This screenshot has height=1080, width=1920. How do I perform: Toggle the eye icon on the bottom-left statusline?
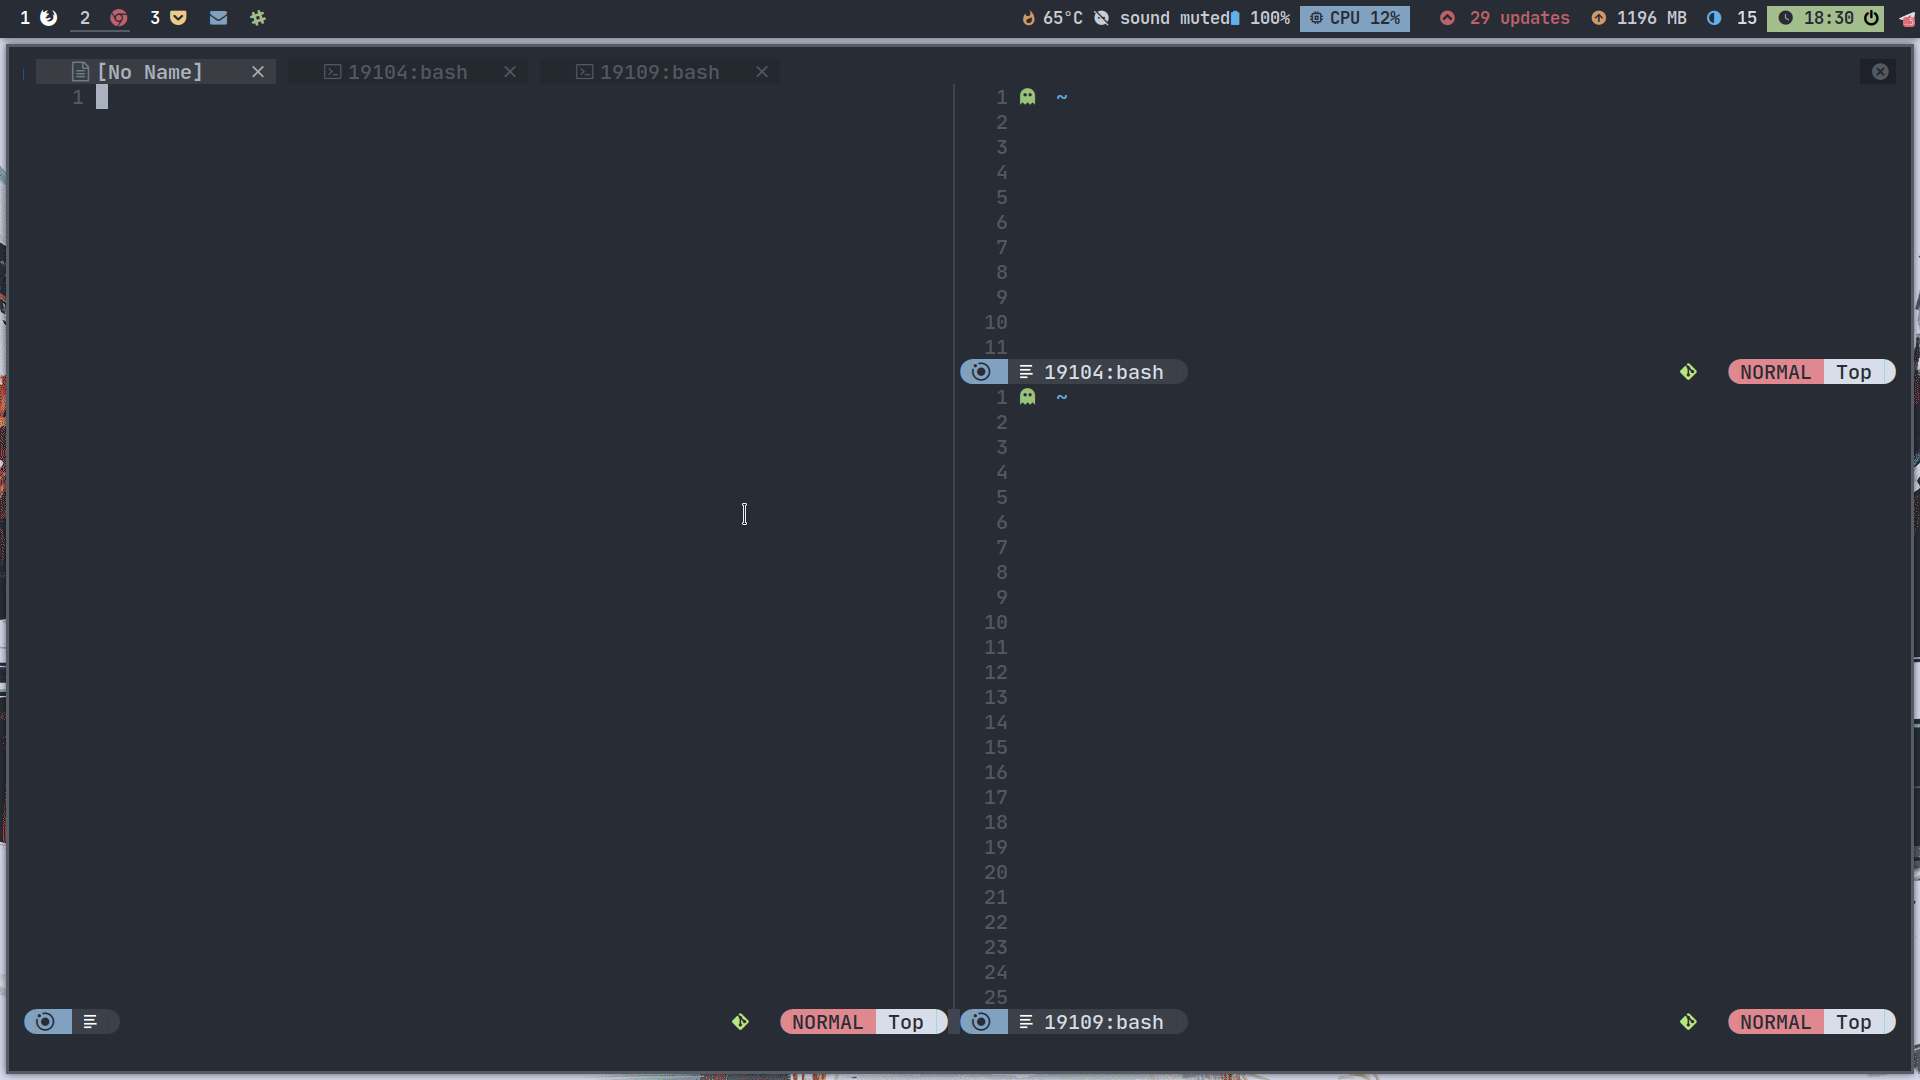46,1021
